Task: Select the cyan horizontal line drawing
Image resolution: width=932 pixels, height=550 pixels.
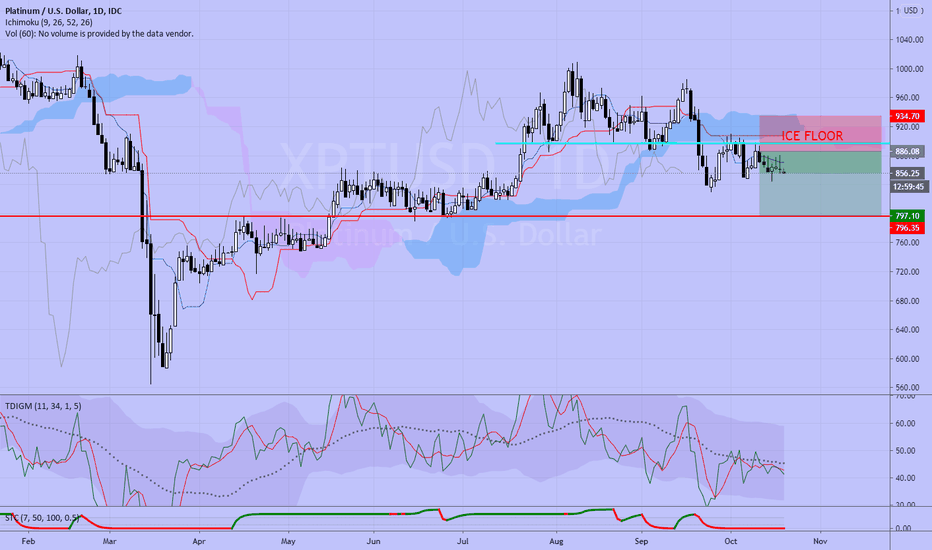Action: (x=692, y=143)
